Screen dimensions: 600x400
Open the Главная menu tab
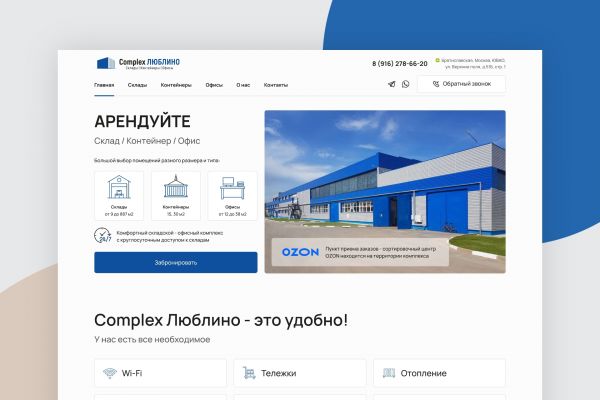click(x=104, y=85)
